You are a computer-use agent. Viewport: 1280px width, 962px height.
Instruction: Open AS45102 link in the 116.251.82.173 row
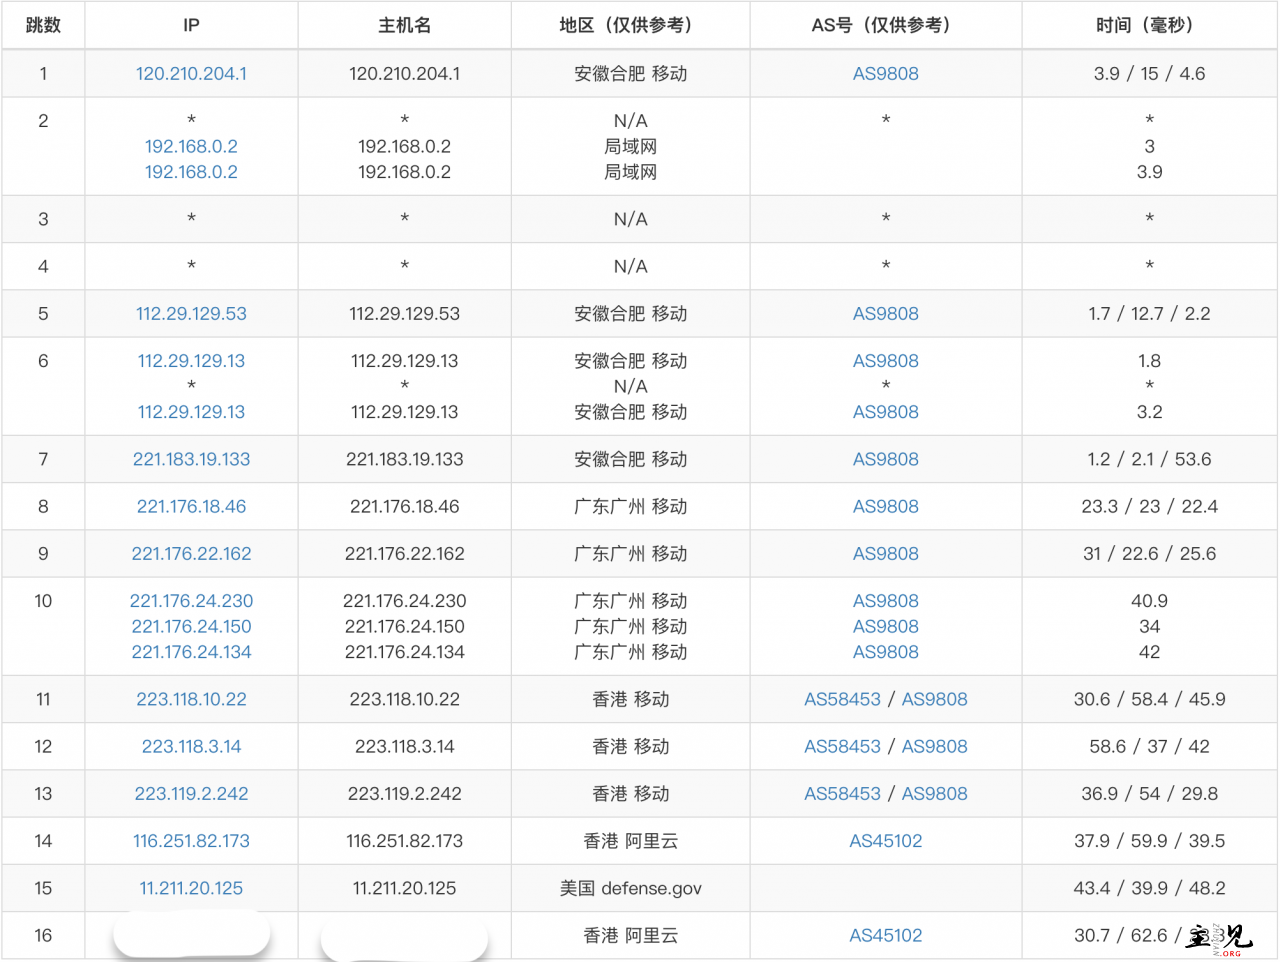pyautogui.click(x=886, y=842)
